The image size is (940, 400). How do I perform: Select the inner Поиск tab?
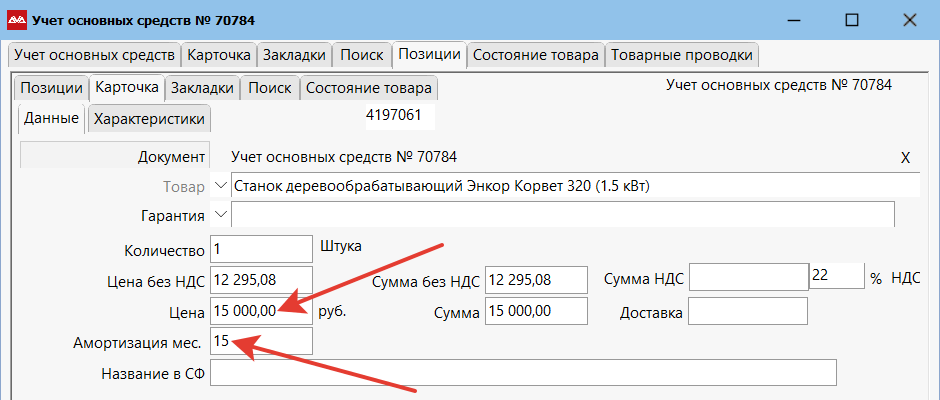[269, 88]
